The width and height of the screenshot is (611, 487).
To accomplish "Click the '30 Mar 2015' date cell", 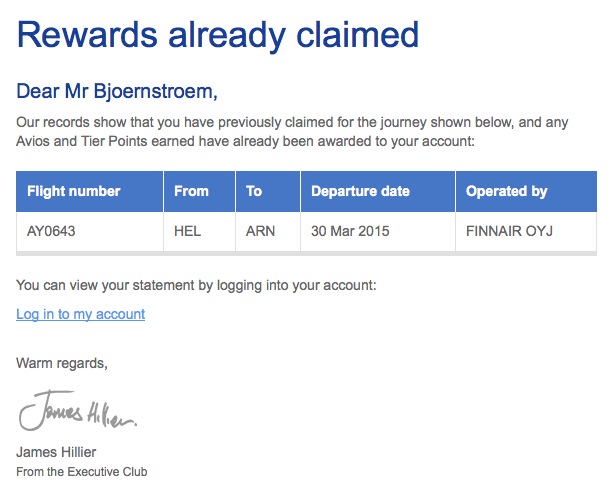I will pyautogui.click(x=349, y=231).
